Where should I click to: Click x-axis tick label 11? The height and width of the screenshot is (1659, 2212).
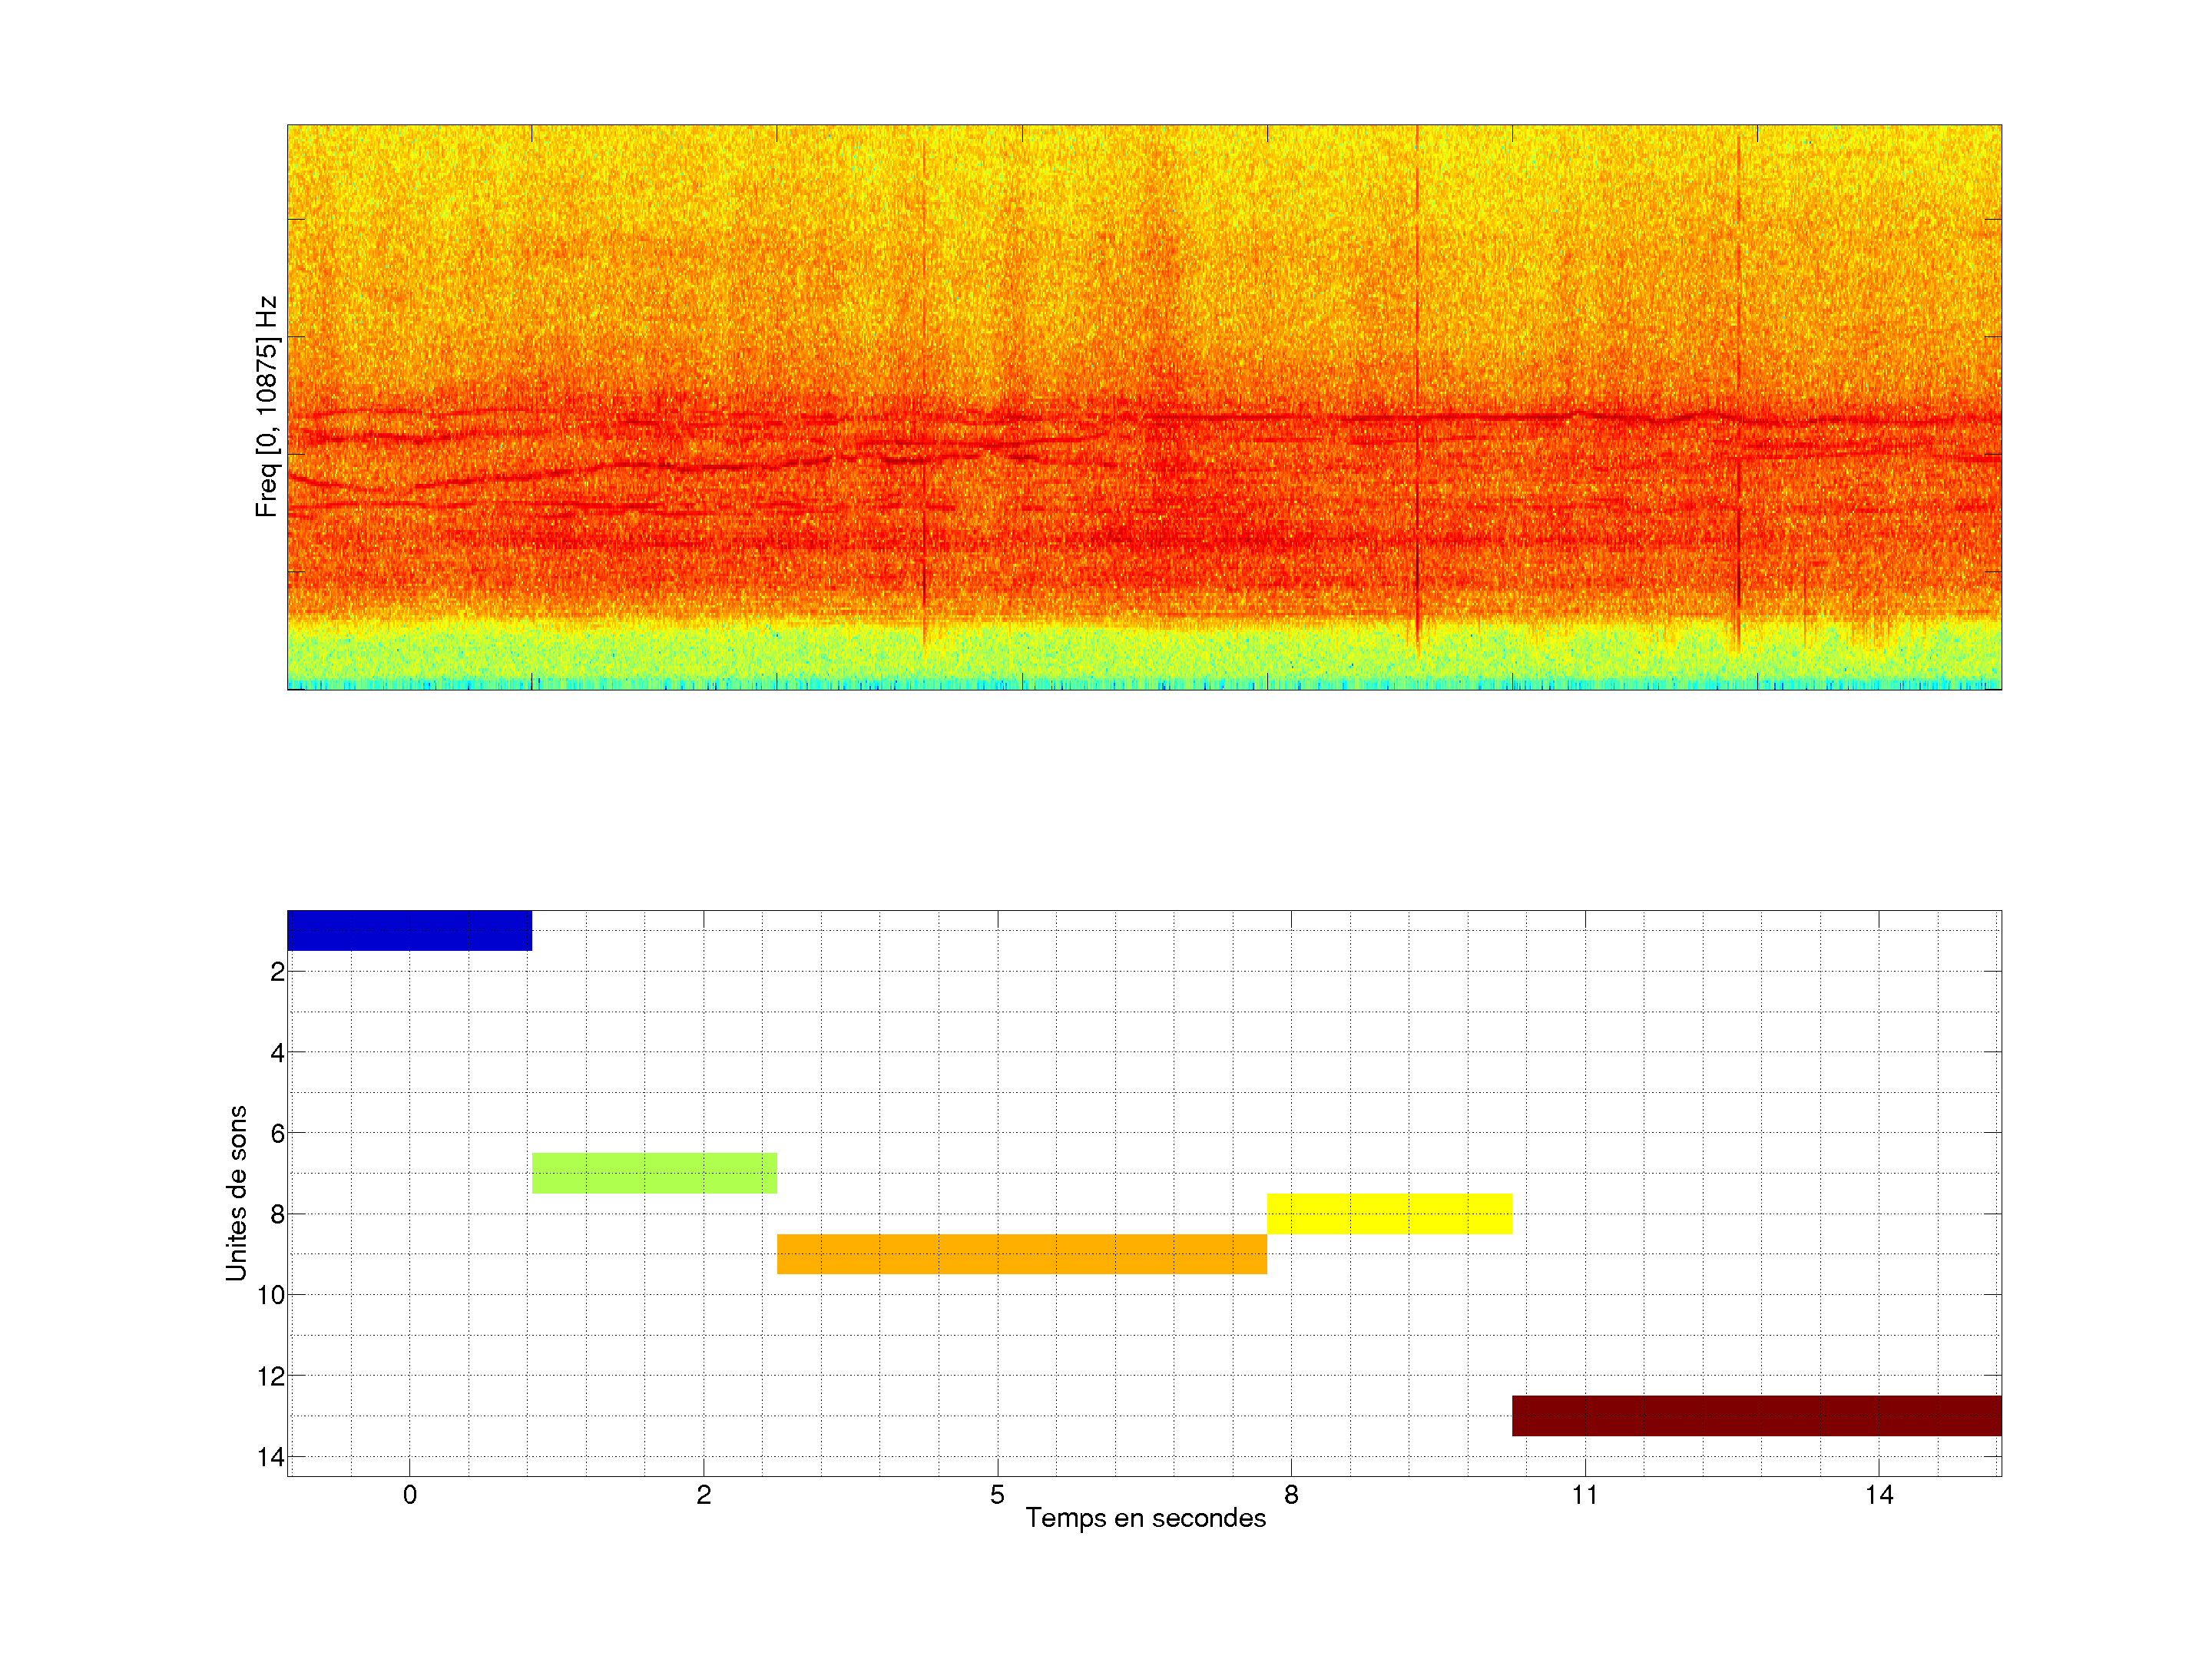[1584, 1495]
